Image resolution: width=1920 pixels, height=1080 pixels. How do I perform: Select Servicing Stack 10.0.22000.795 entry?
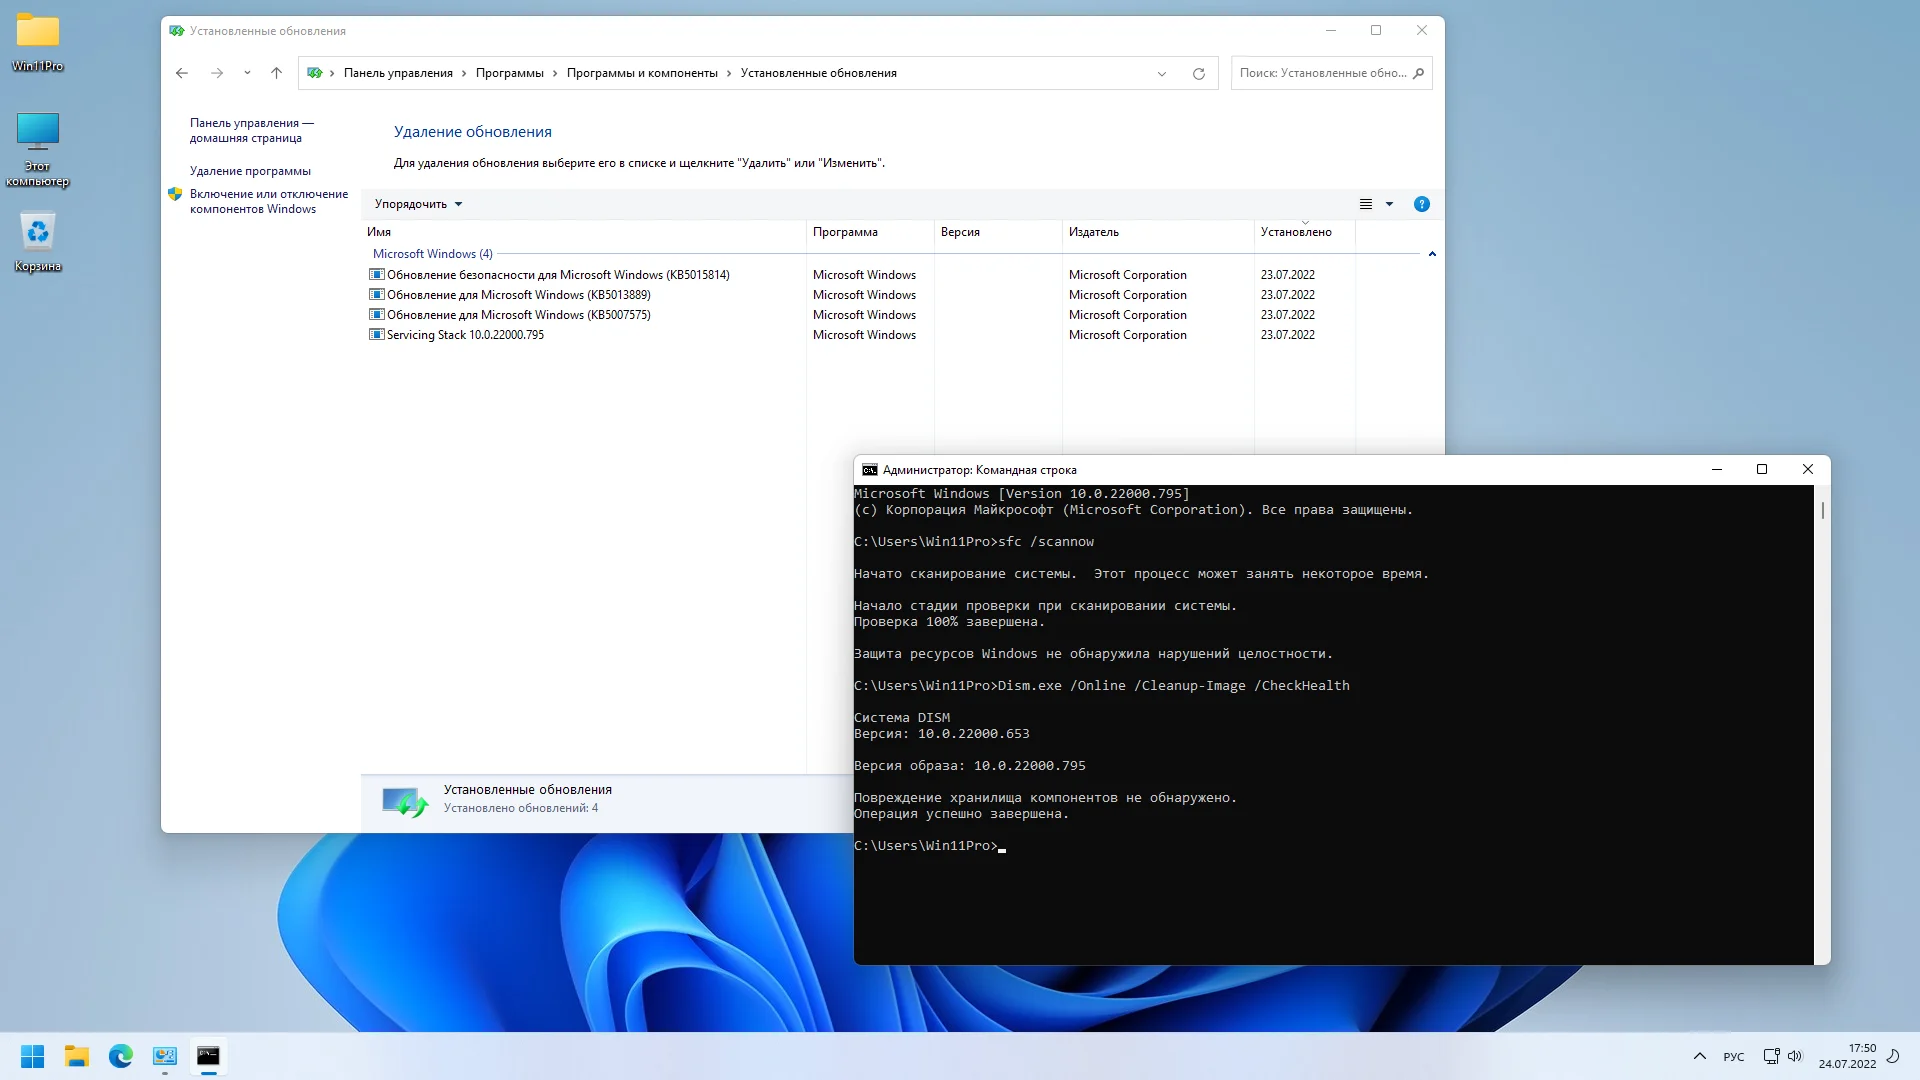click(x=465, y=335)
